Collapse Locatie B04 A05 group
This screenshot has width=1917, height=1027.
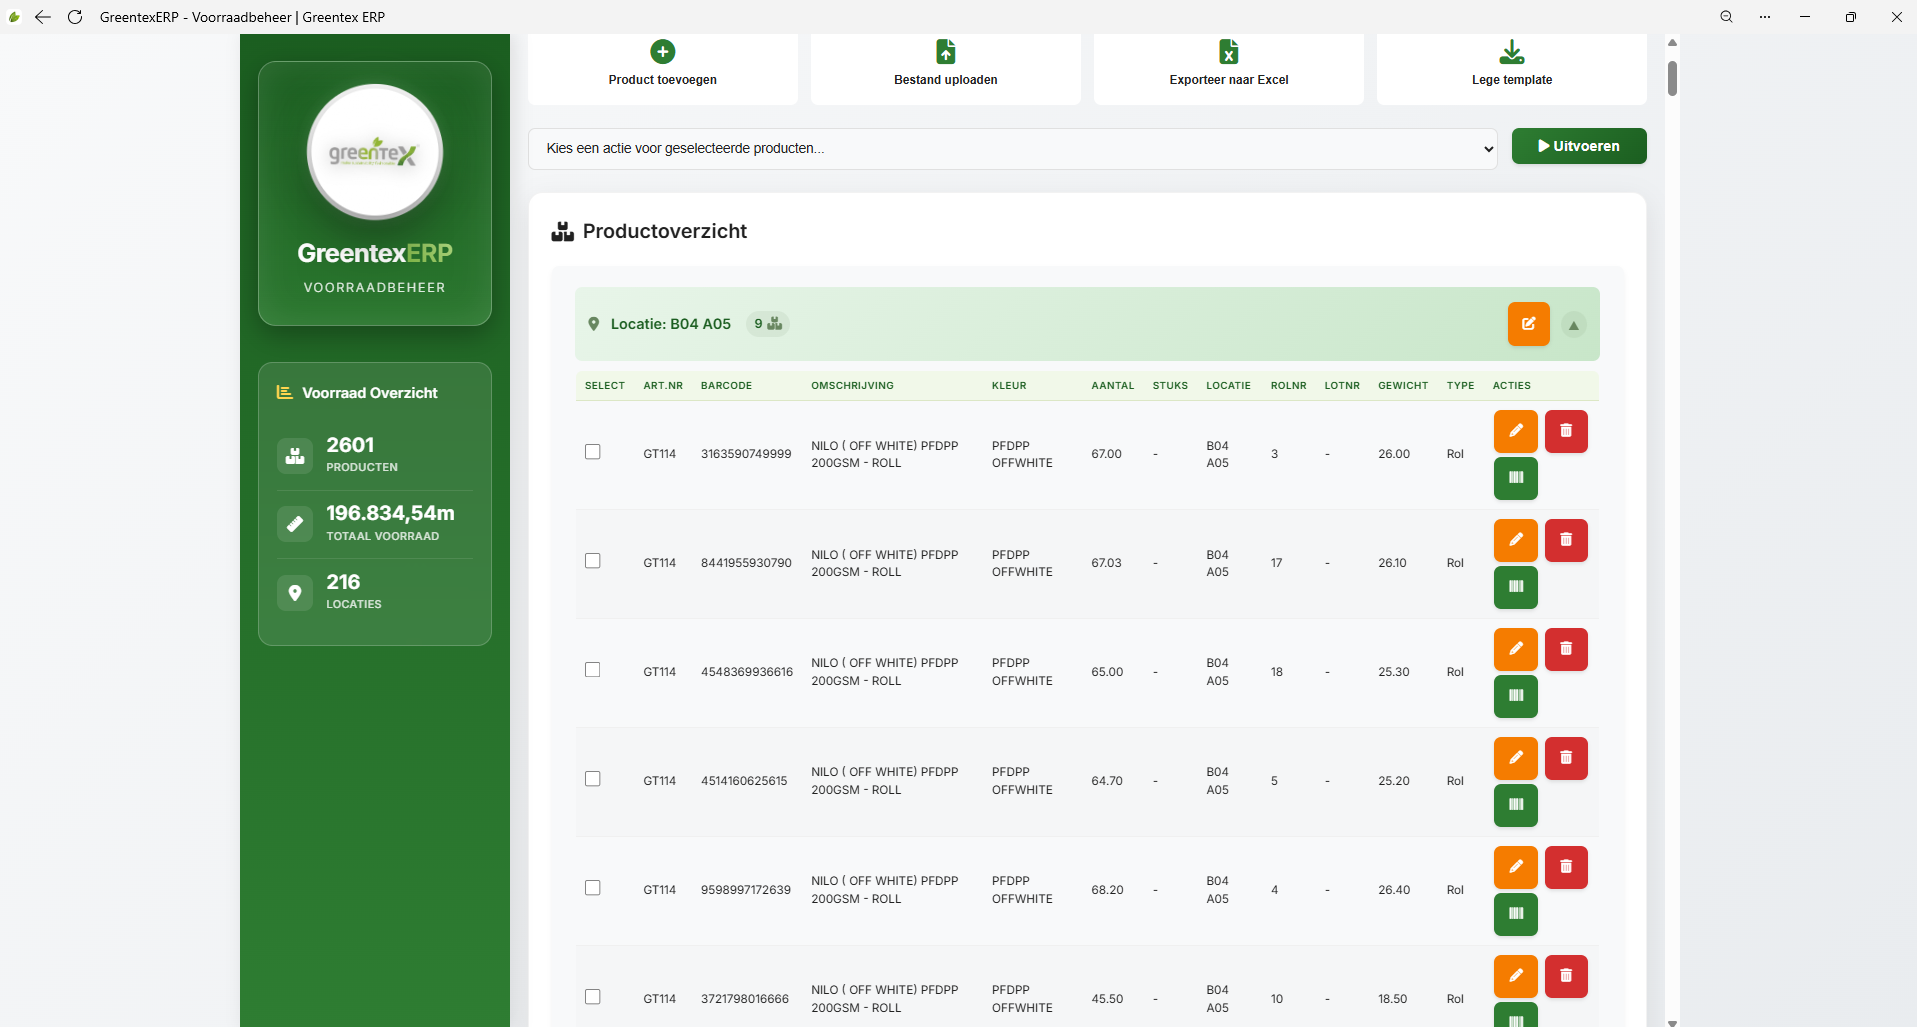tap(1573, 325)
